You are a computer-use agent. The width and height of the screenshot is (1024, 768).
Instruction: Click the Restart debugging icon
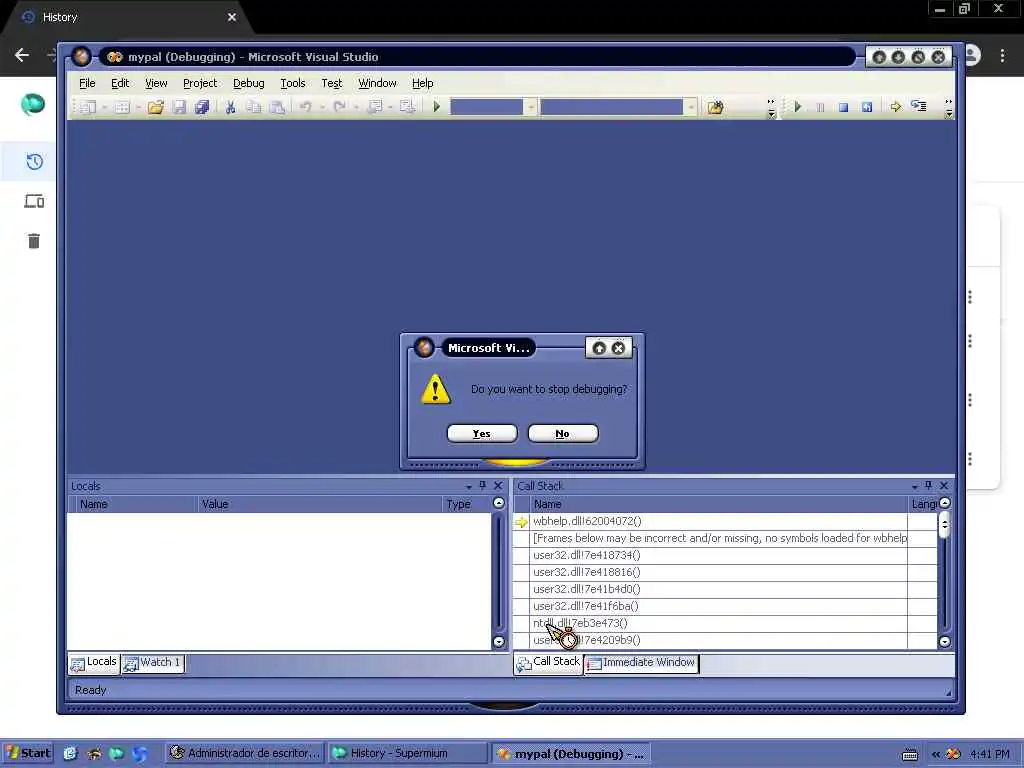pyautogui.click(x=867, y=107)
